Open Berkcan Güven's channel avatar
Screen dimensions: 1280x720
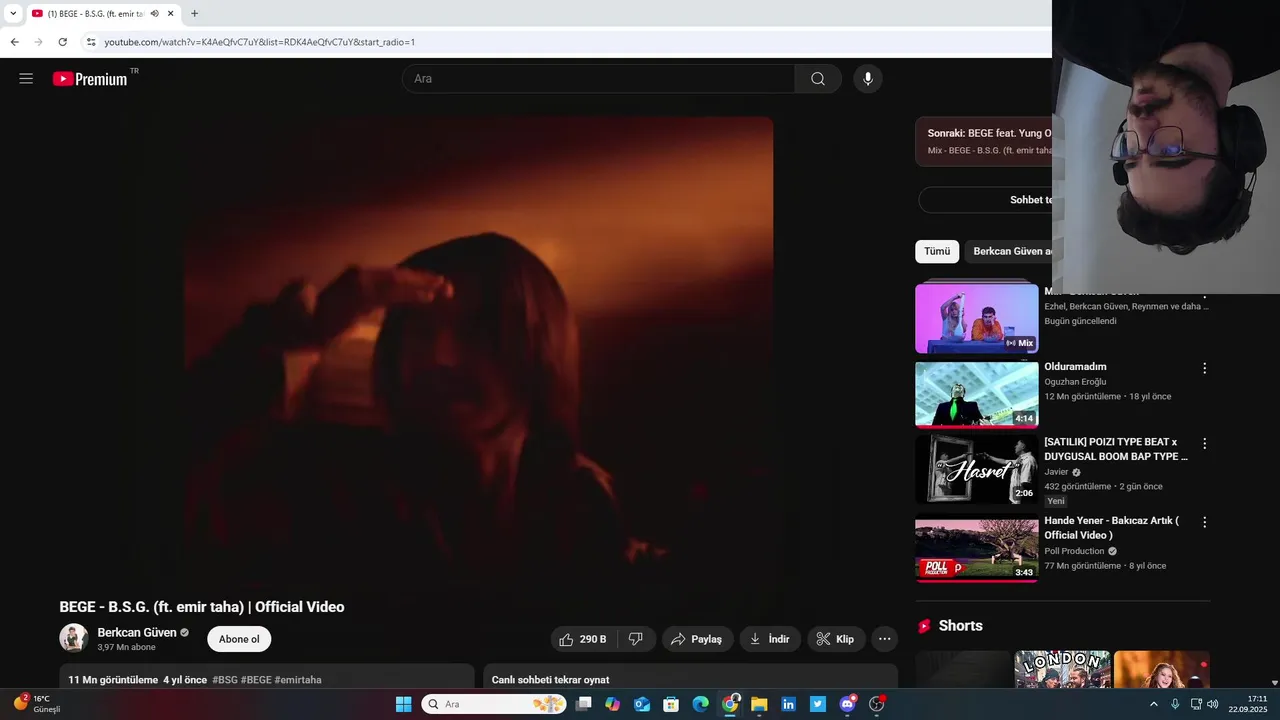tap(74, 638)
